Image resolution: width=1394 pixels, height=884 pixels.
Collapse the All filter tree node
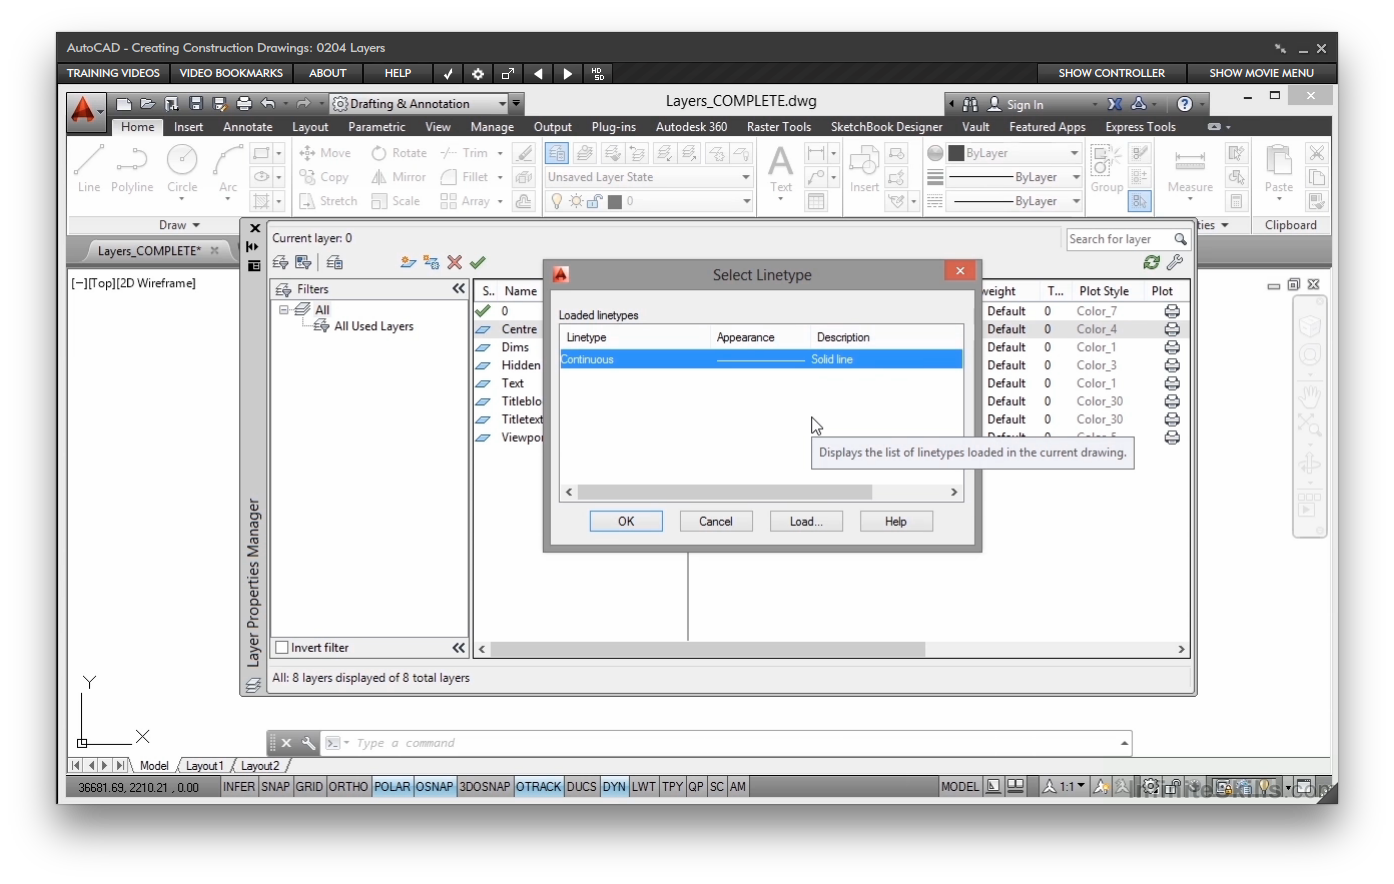[x=284, y=310]
